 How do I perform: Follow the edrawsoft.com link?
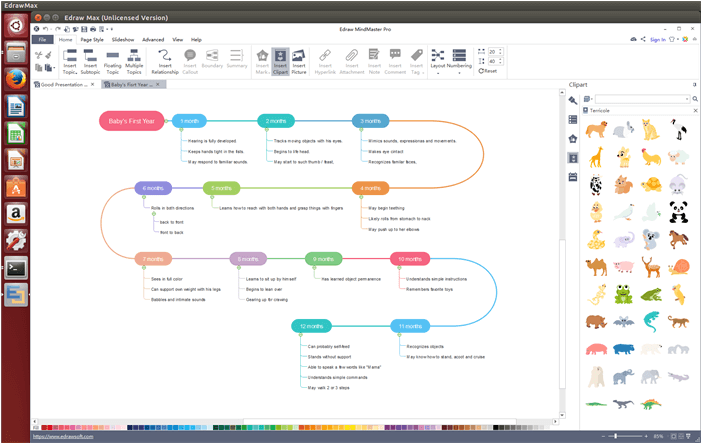(63, 436)
